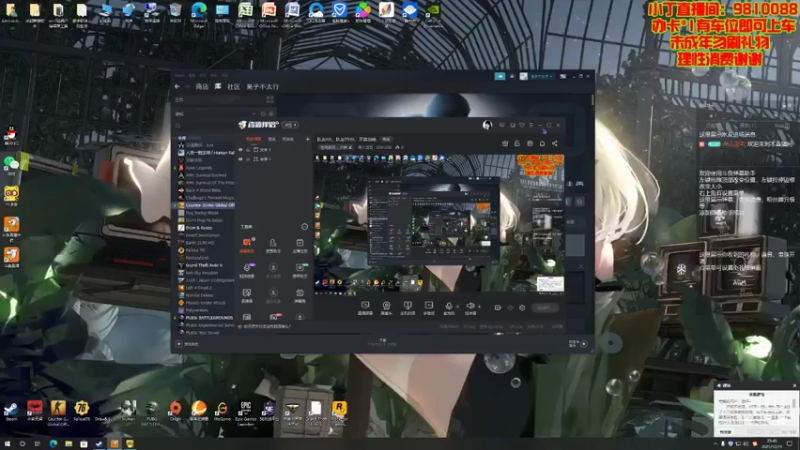This screenshot has height=450, width=800.
Task: Add new scene with plus button
Action: point(308,139)
